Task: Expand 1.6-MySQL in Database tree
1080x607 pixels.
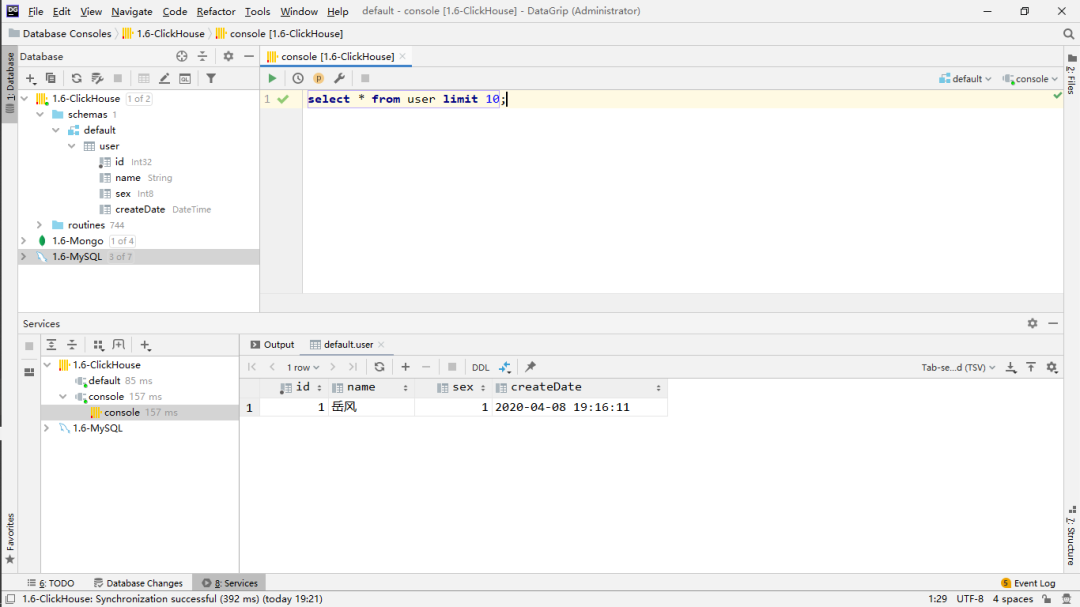Action: click(x=24, y=257)
